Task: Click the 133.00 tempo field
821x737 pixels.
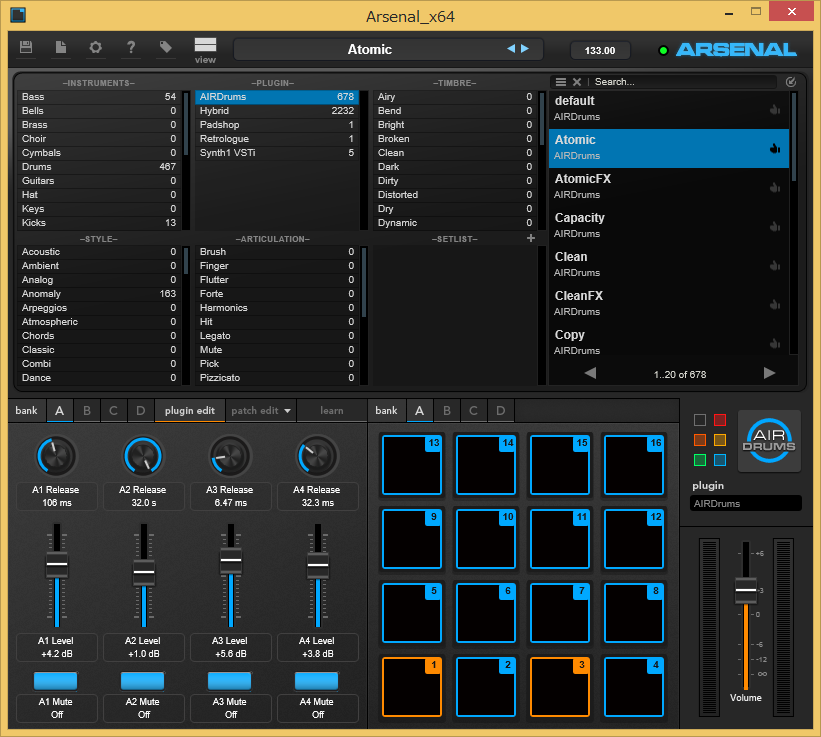Action: [600, 50]
